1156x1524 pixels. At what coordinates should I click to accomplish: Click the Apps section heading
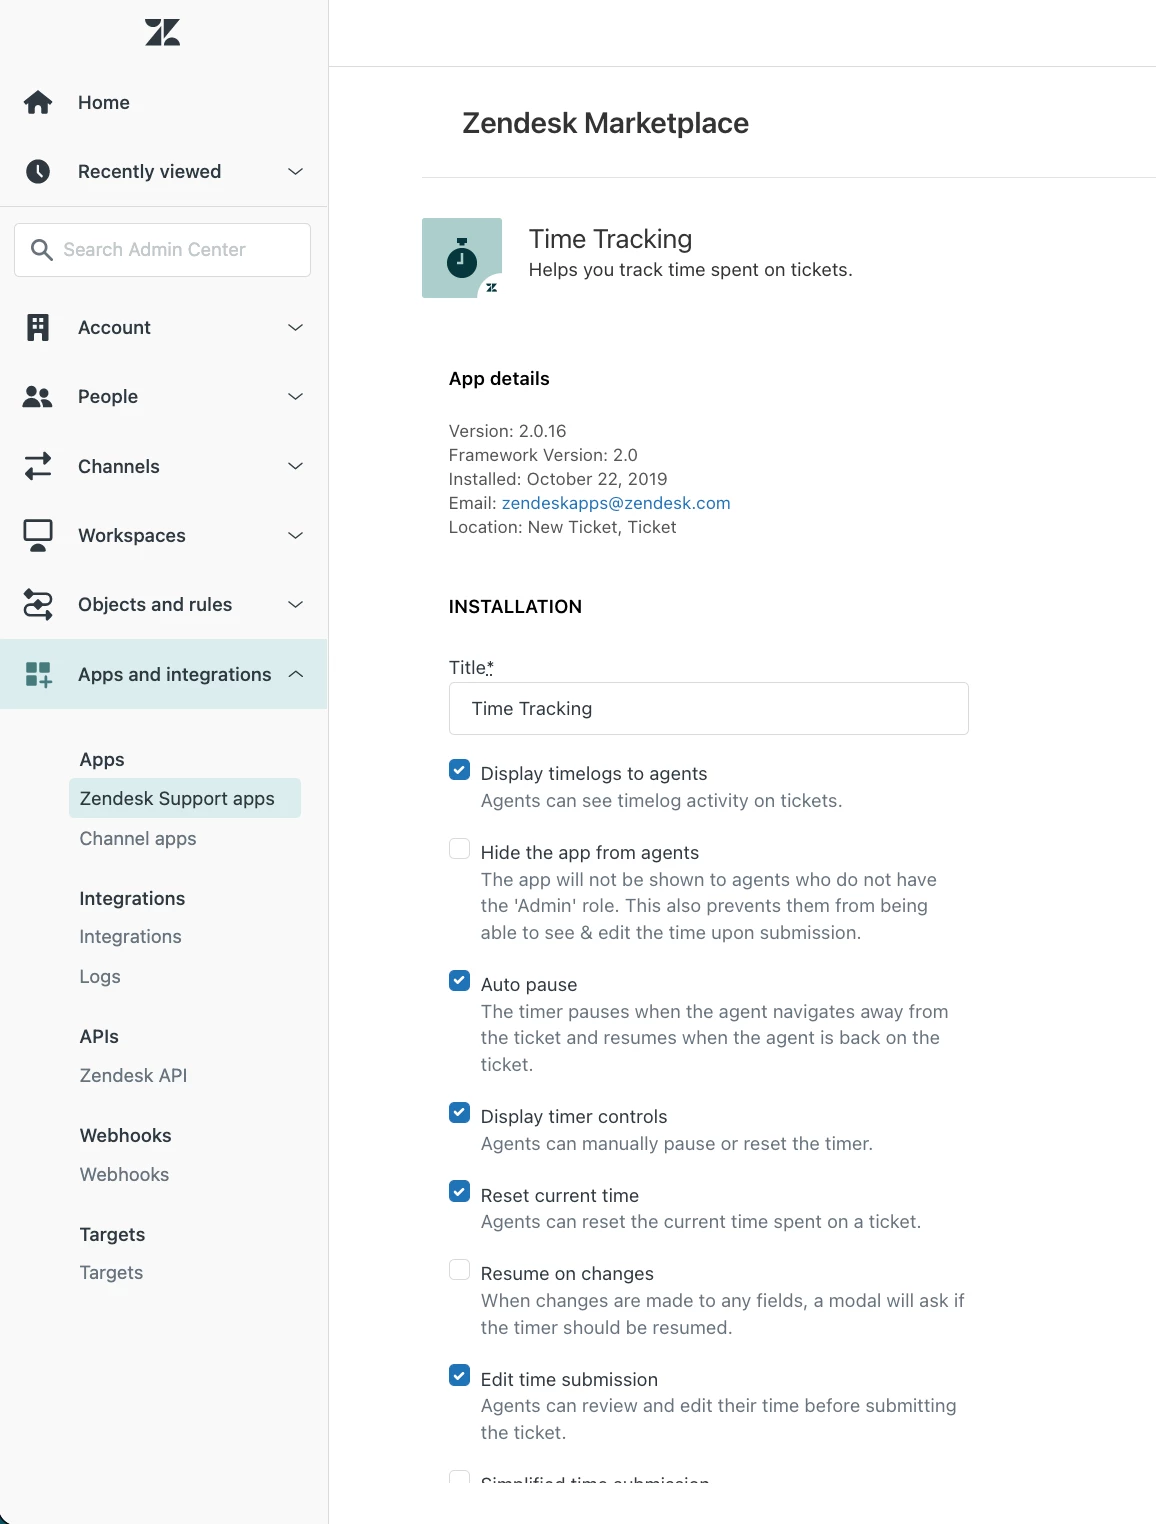(x=102, y=760)
